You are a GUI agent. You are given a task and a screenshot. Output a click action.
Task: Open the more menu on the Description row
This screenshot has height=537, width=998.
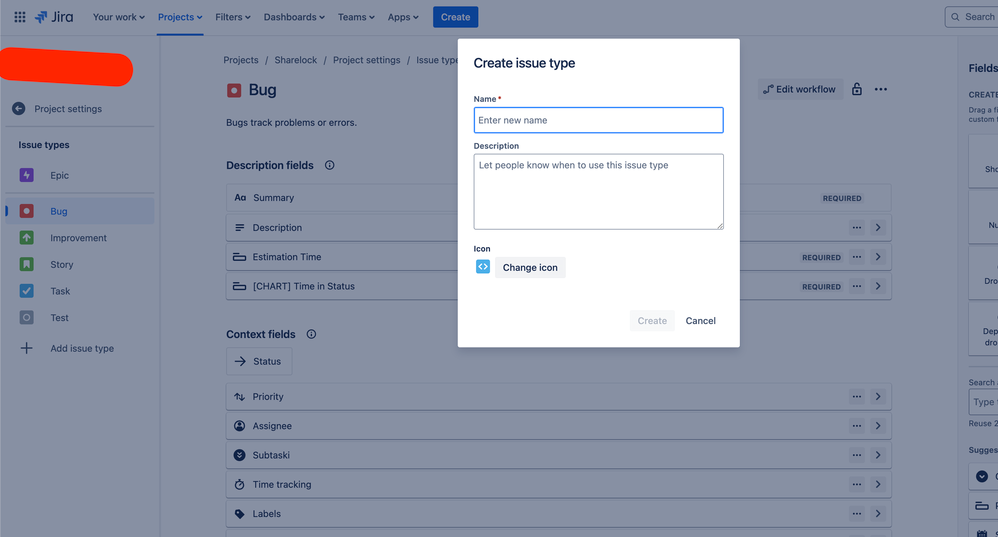point(857,228)
